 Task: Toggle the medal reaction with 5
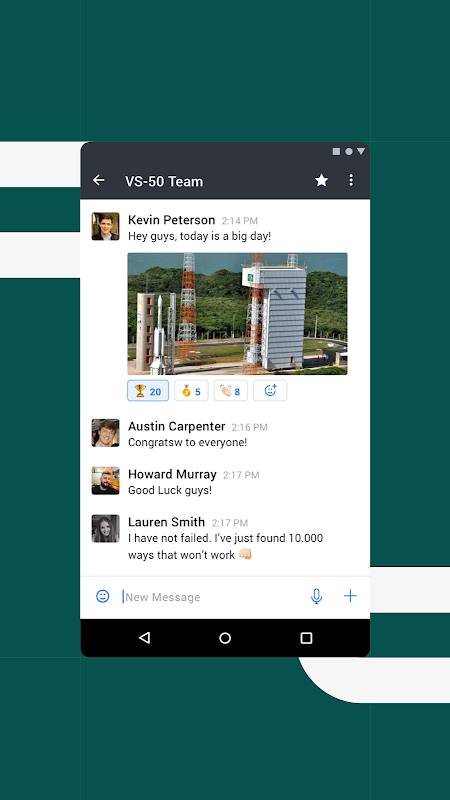tap(191, 391)
